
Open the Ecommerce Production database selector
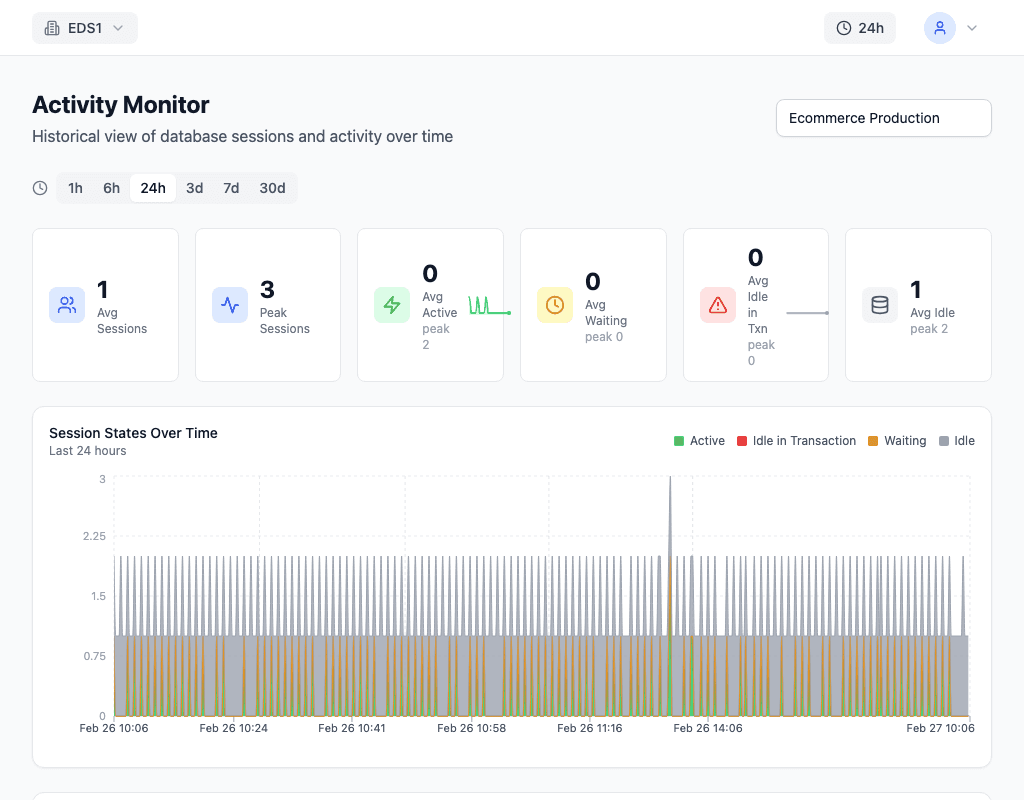(883, 118)
